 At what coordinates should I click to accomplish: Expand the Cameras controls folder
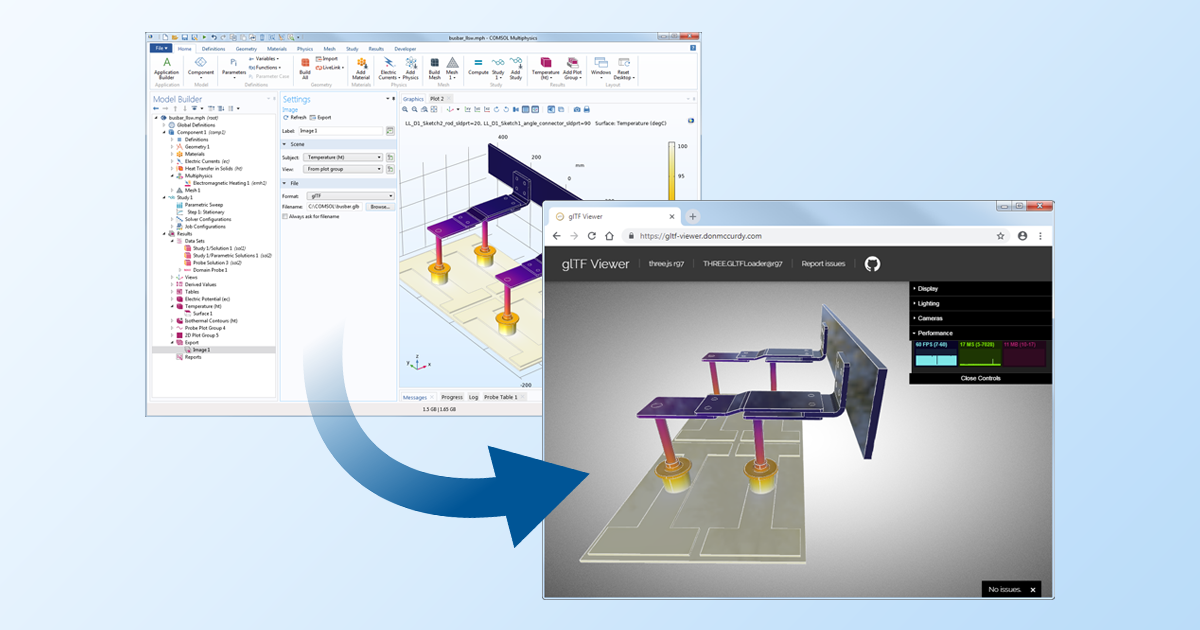pos(980,318)
